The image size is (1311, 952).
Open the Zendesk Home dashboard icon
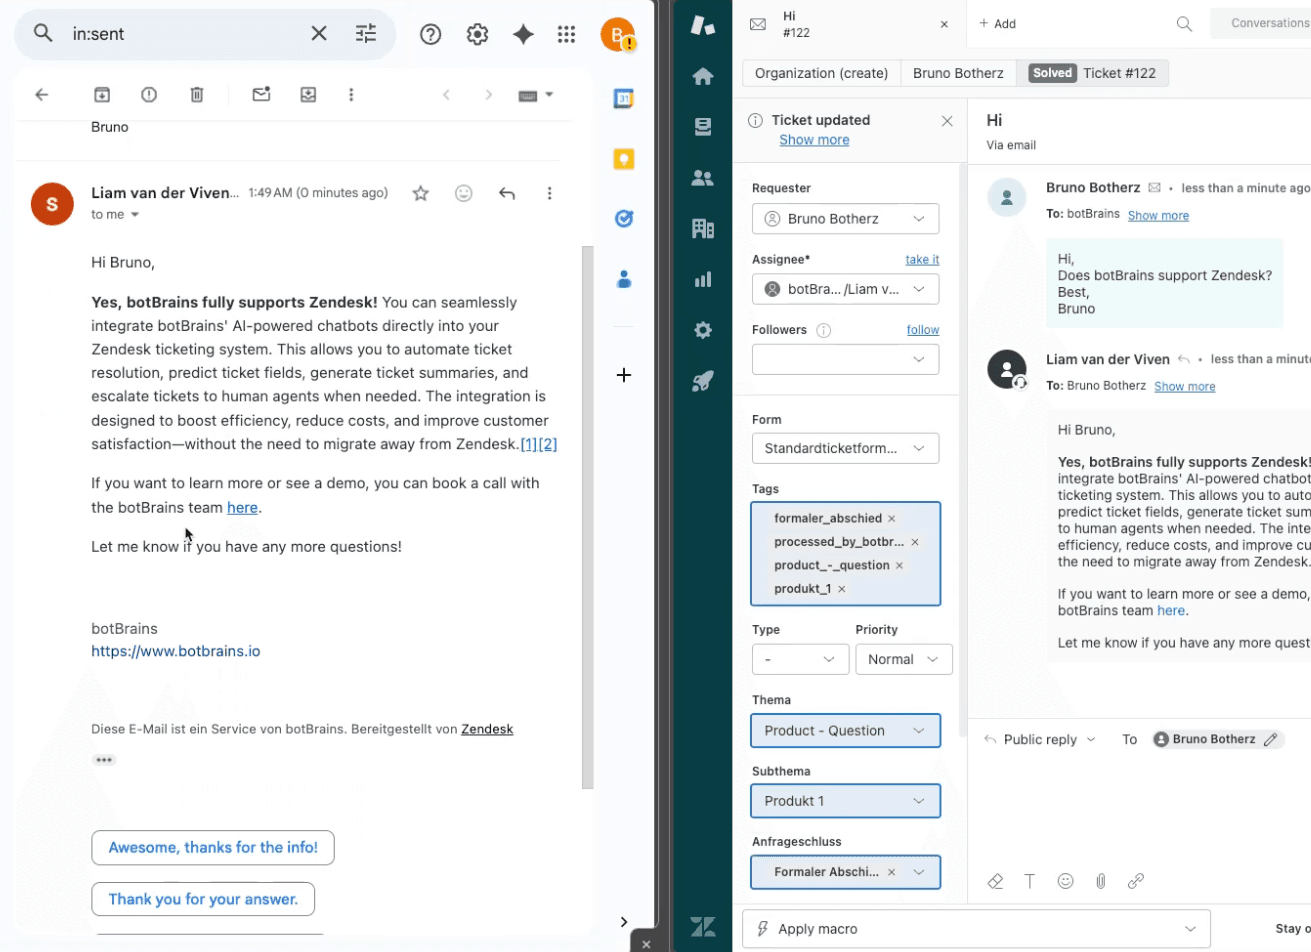pos(703,74)
